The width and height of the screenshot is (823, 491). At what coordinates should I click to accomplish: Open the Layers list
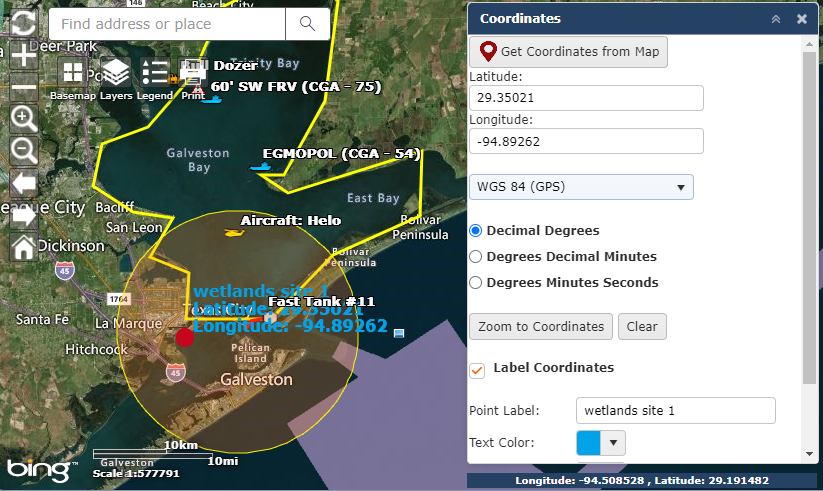pyautogui.click(x=115, y=72)
